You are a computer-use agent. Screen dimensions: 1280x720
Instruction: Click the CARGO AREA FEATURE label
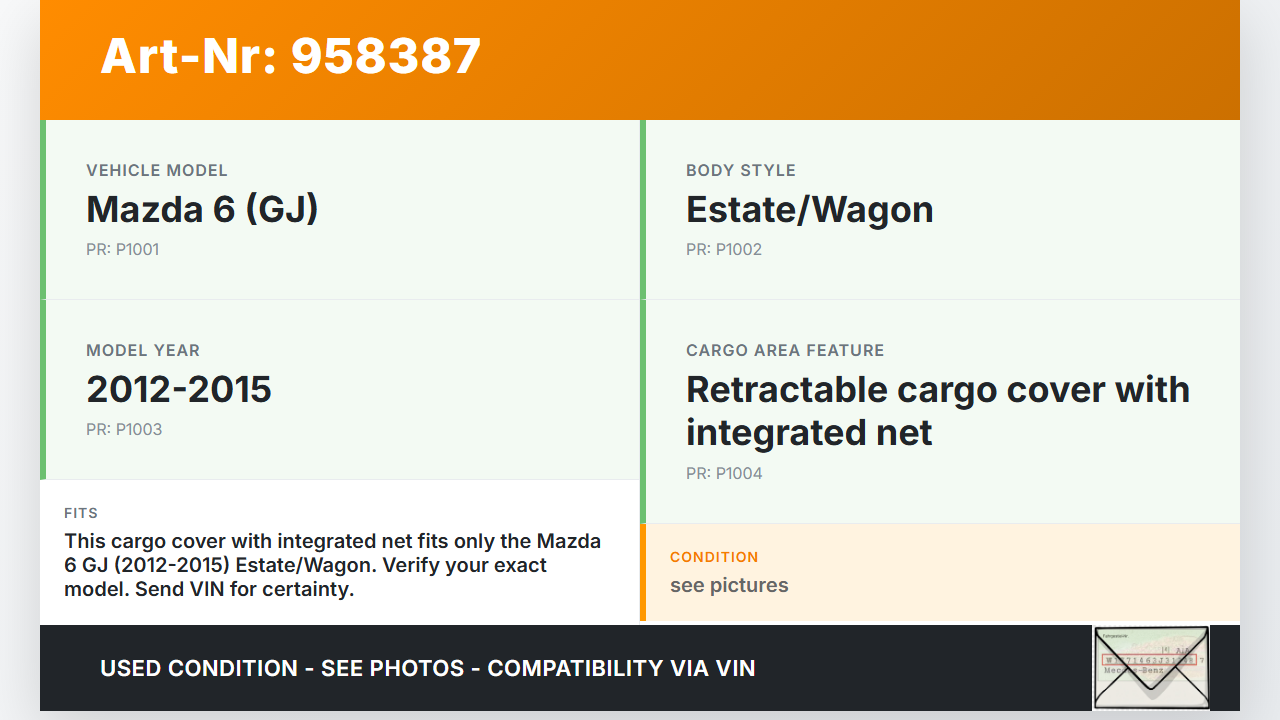(x=785, y=350)
